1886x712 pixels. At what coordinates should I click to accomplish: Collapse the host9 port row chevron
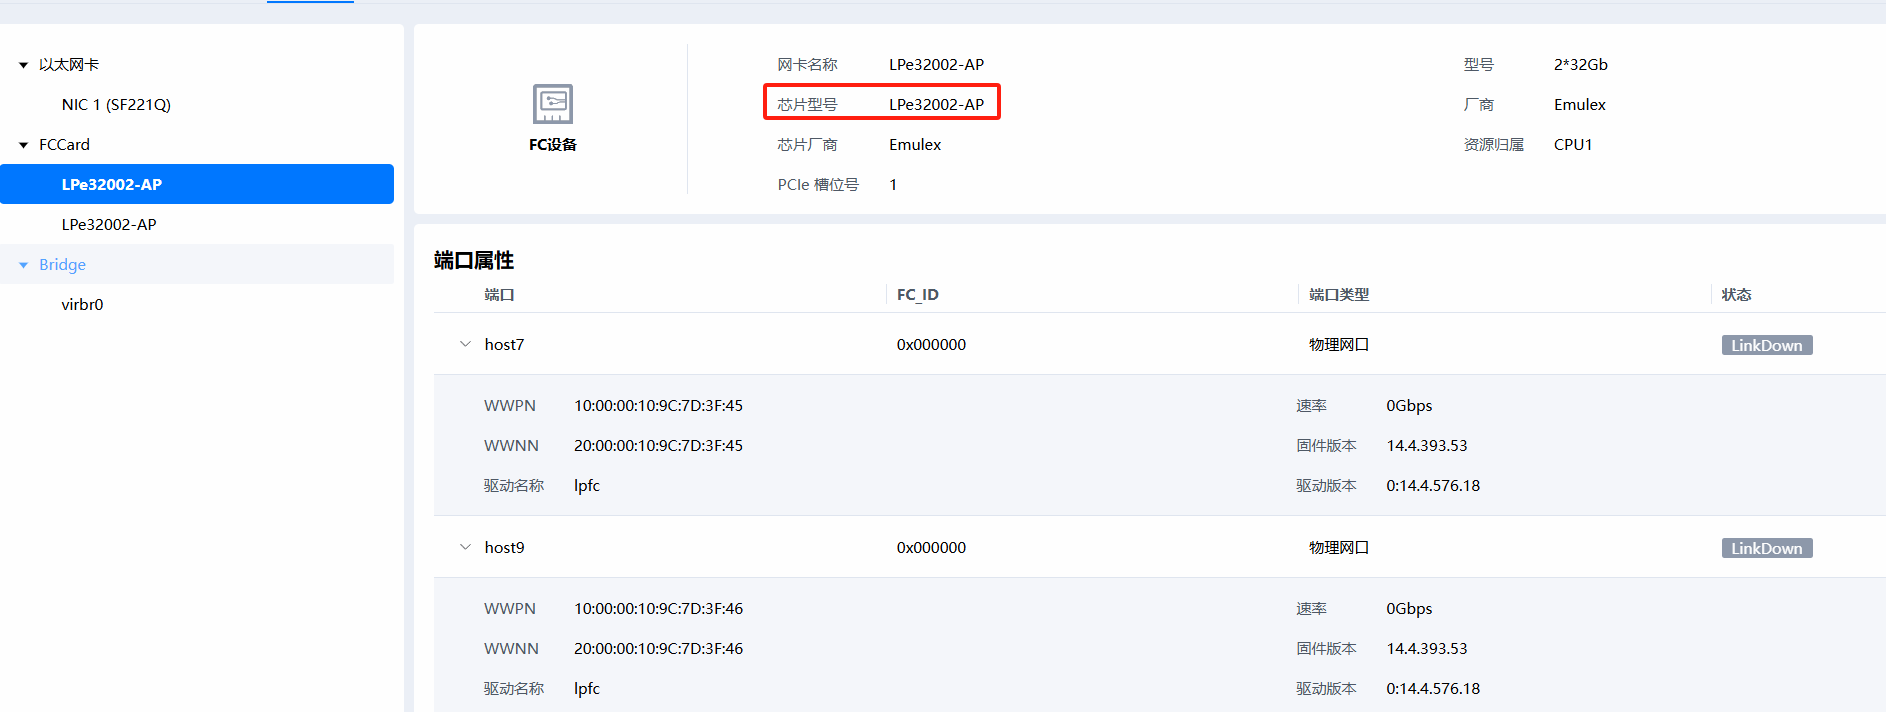(x=465, y=547)
